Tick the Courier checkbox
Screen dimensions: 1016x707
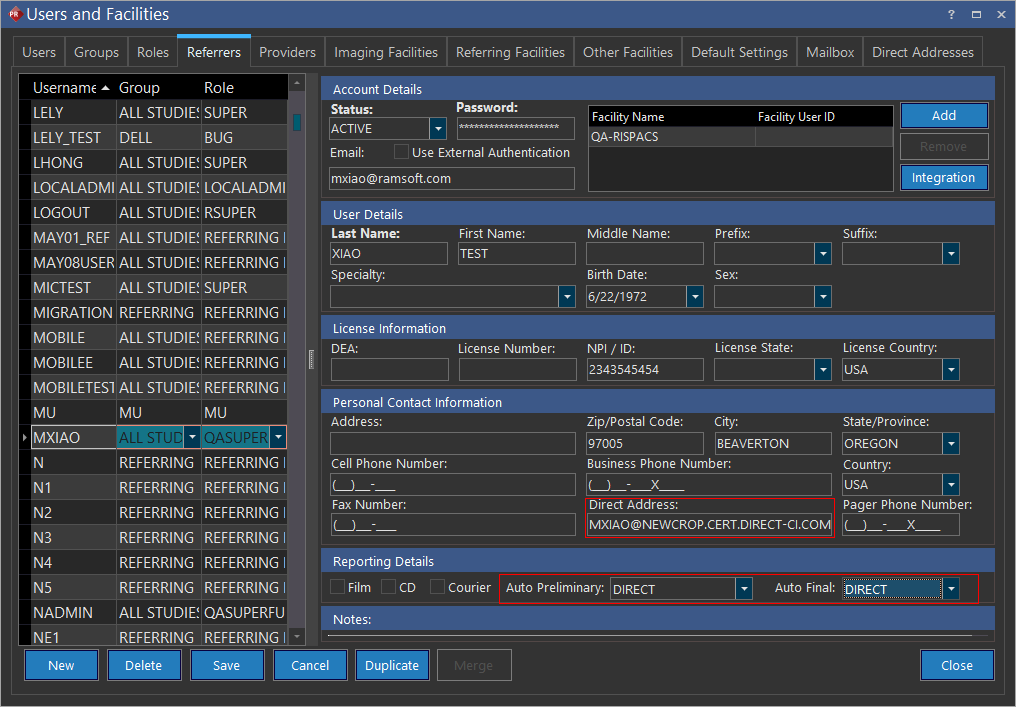pos(437,587)
